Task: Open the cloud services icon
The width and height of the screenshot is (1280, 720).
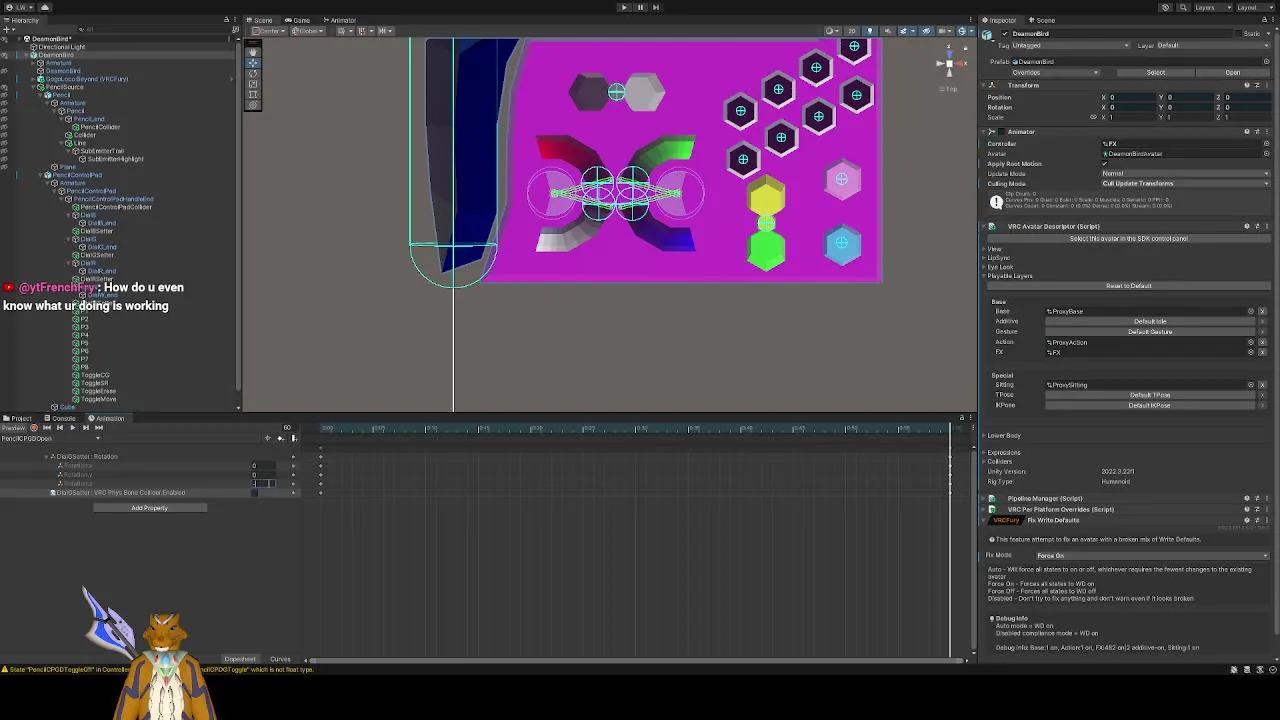Action: pyautogui.click(x=44, y=7)
